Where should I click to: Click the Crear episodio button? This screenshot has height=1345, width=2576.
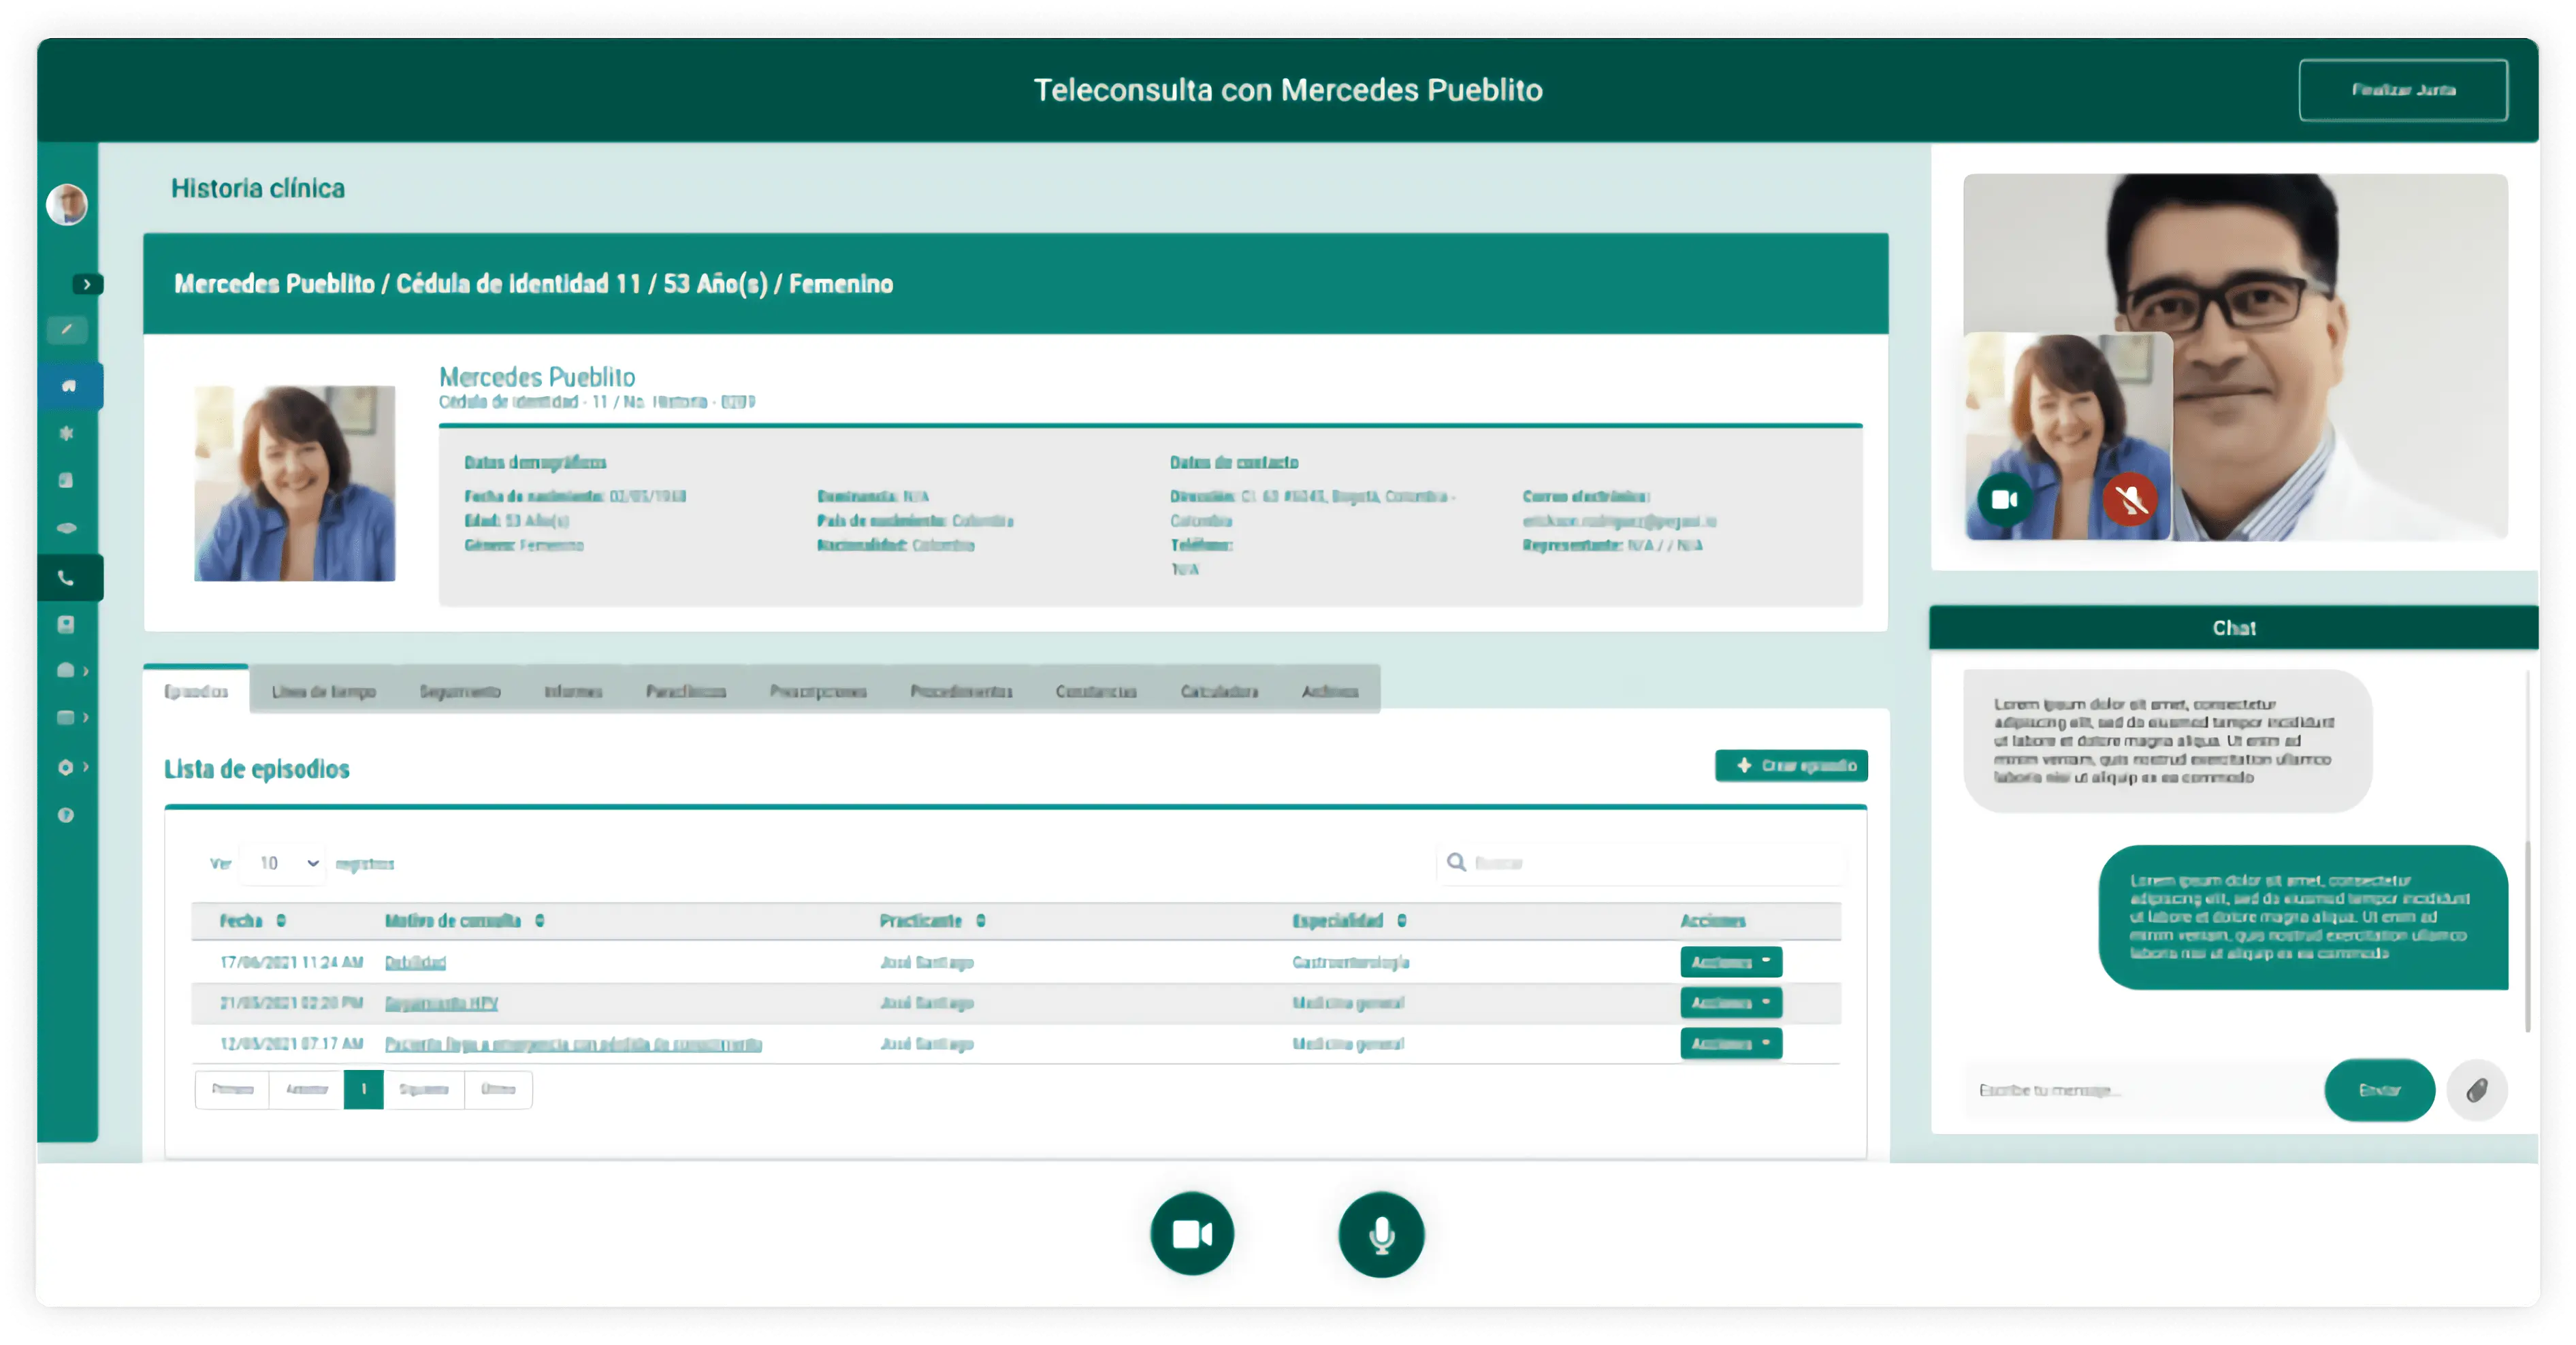coord(1791,765)
